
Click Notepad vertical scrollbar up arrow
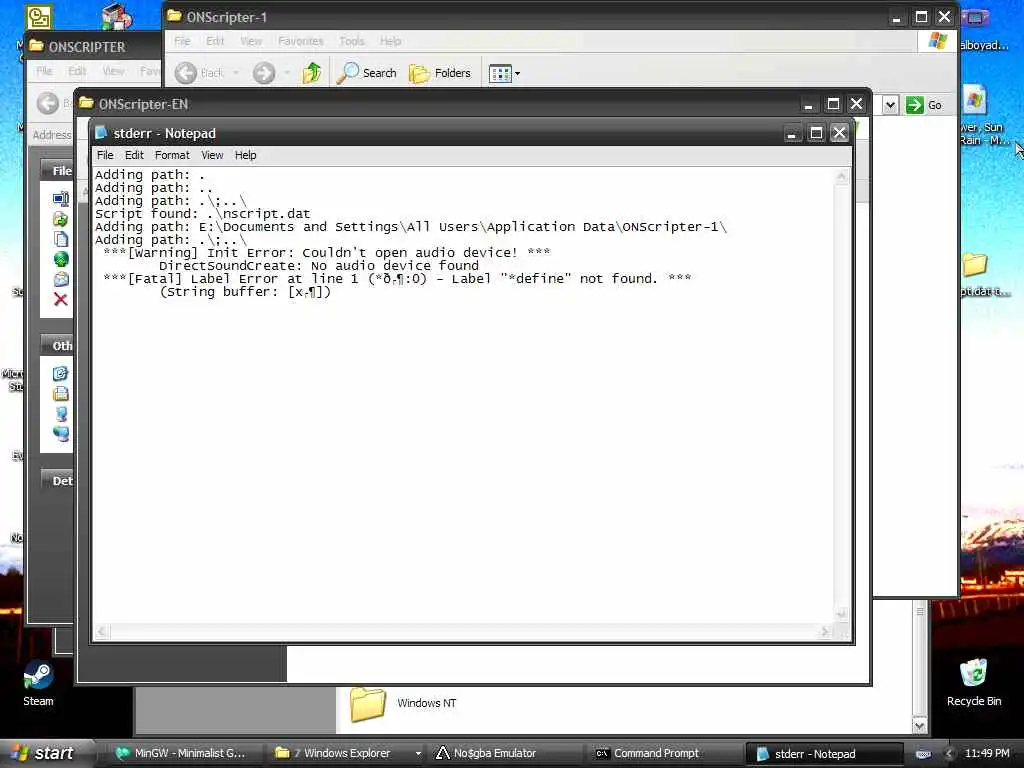(x=841, y=176)
